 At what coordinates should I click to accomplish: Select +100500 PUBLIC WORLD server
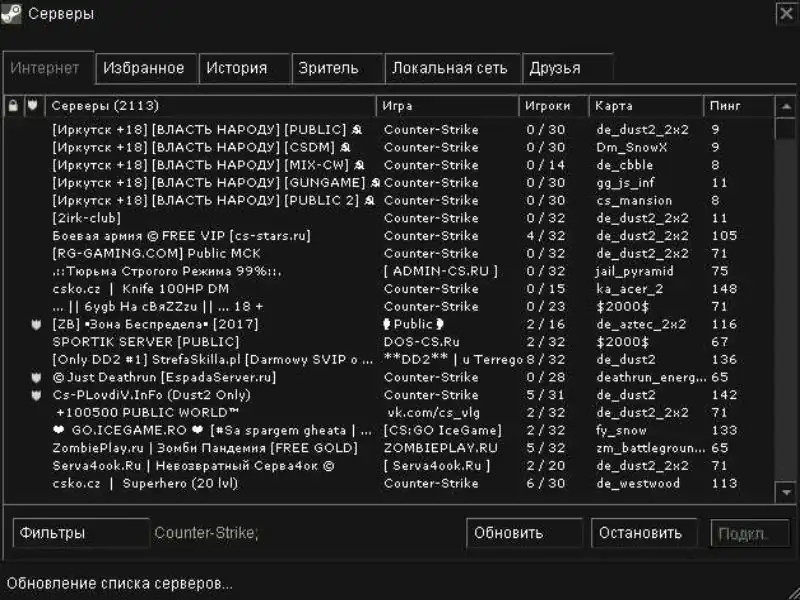(389, 413)
